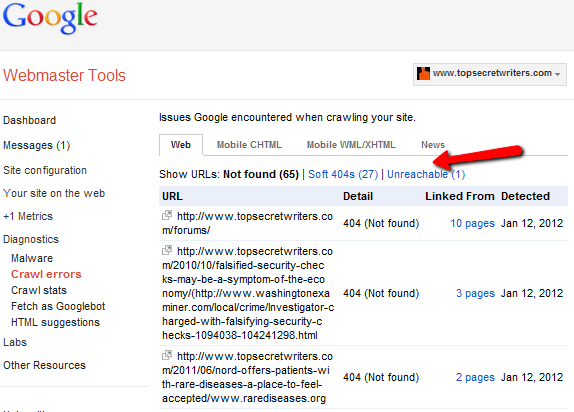Open external link icon for nord-offers-patients URL
Image resolution: width=574 pixels, height=412 pixels.
point(167,355)
